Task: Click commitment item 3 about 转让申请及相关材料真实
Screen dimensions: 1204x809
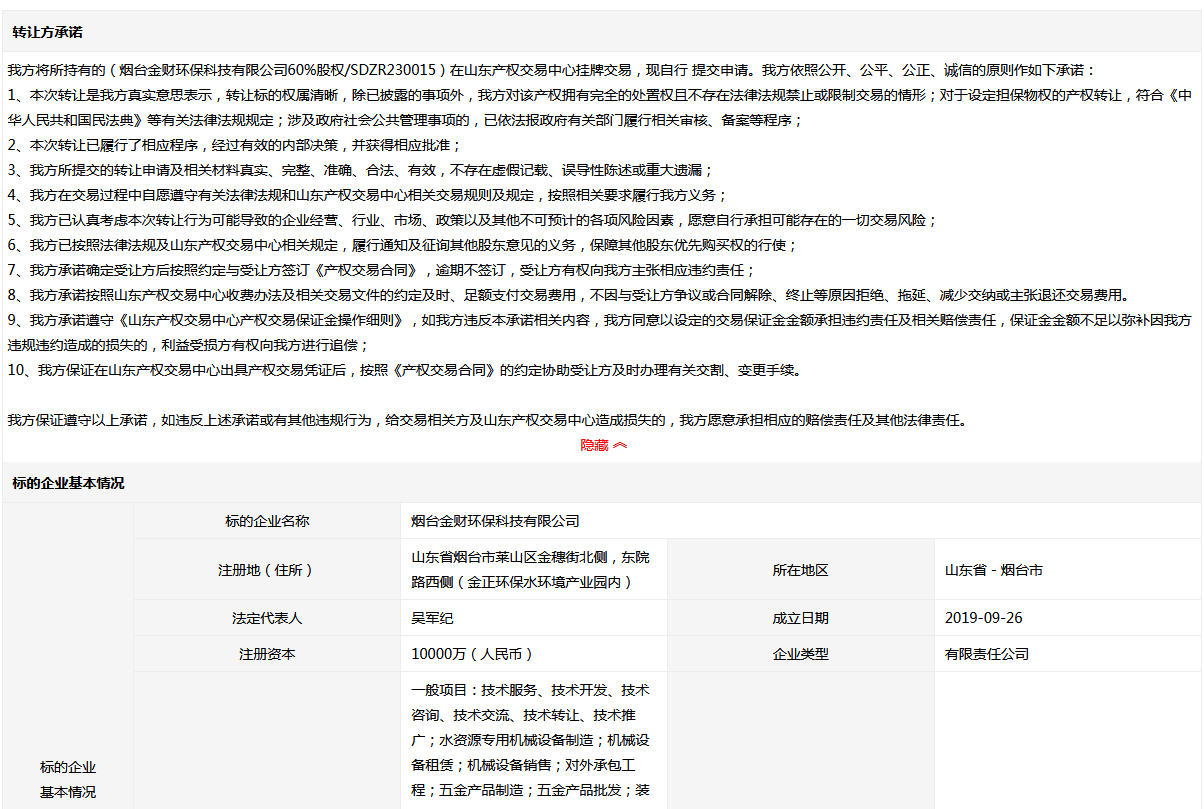Action: point(359,170)
